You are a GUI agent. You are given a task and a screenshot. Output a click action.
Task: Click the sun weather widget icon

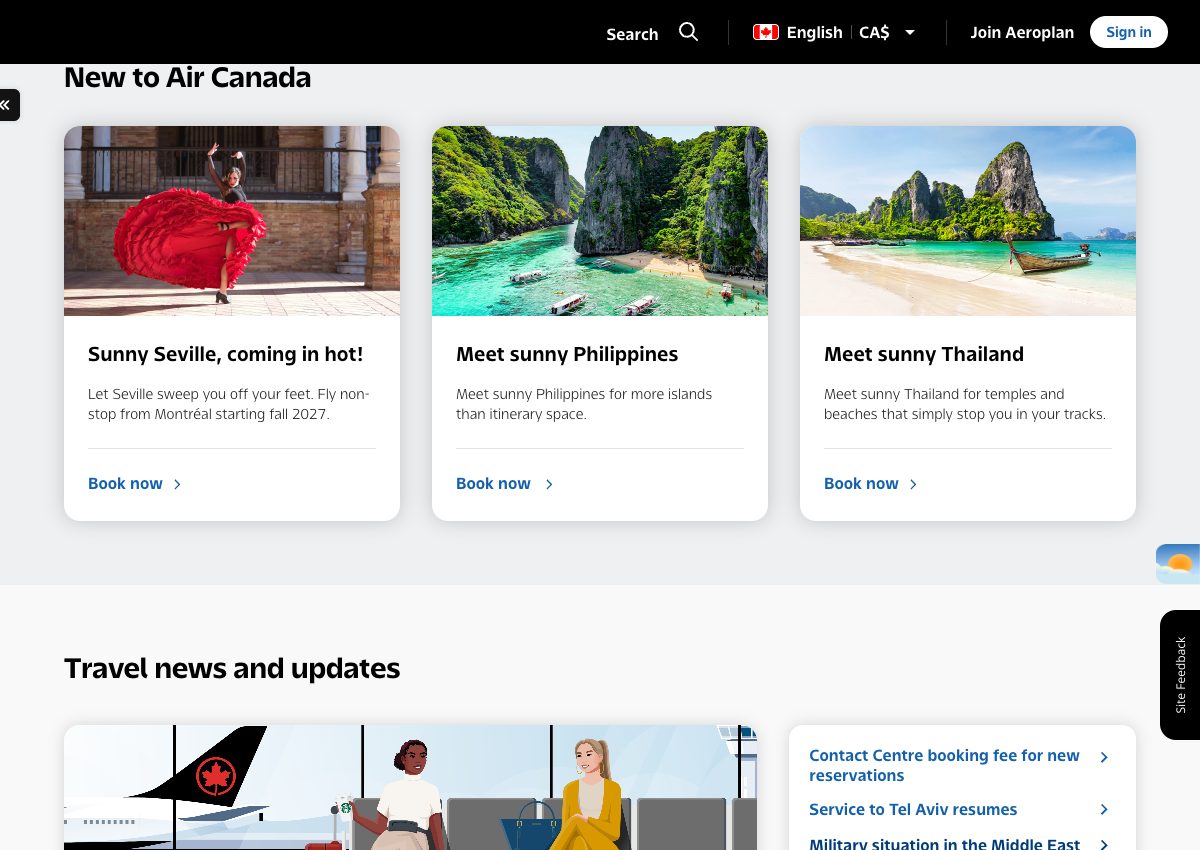click(1178, 564)
